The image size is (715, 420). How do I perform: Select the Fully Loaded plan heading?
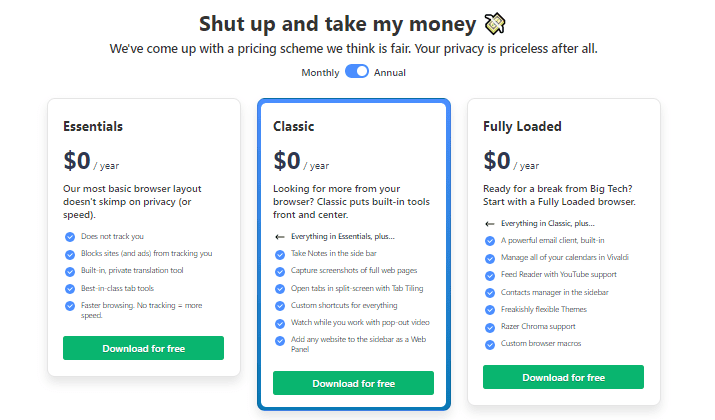pyautogui.click(x=522, y=126)
